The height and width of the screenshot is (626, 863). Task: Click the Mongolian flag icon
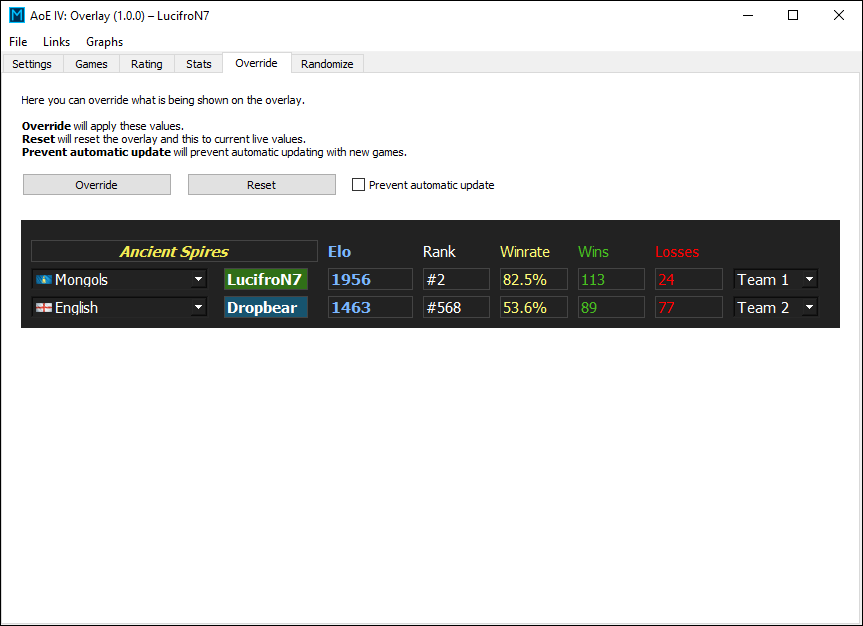[x=44, y=280]
